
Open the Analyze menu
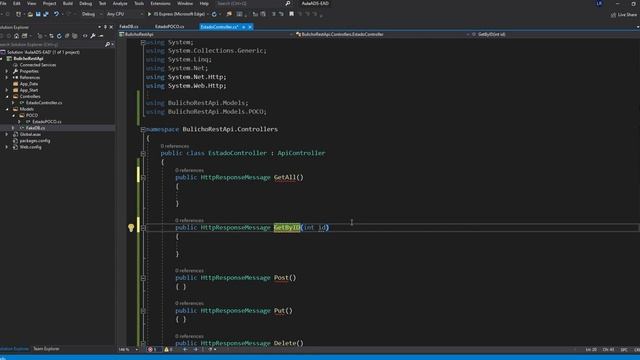(x=120, y=3)
